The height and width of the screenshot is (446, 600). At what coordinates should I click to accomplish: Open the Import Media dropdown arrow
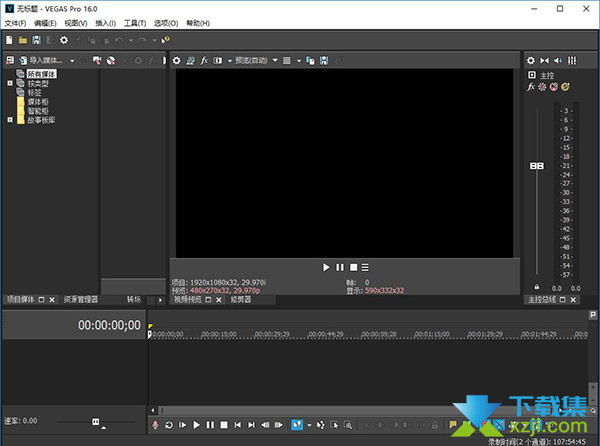coord(72,60)
